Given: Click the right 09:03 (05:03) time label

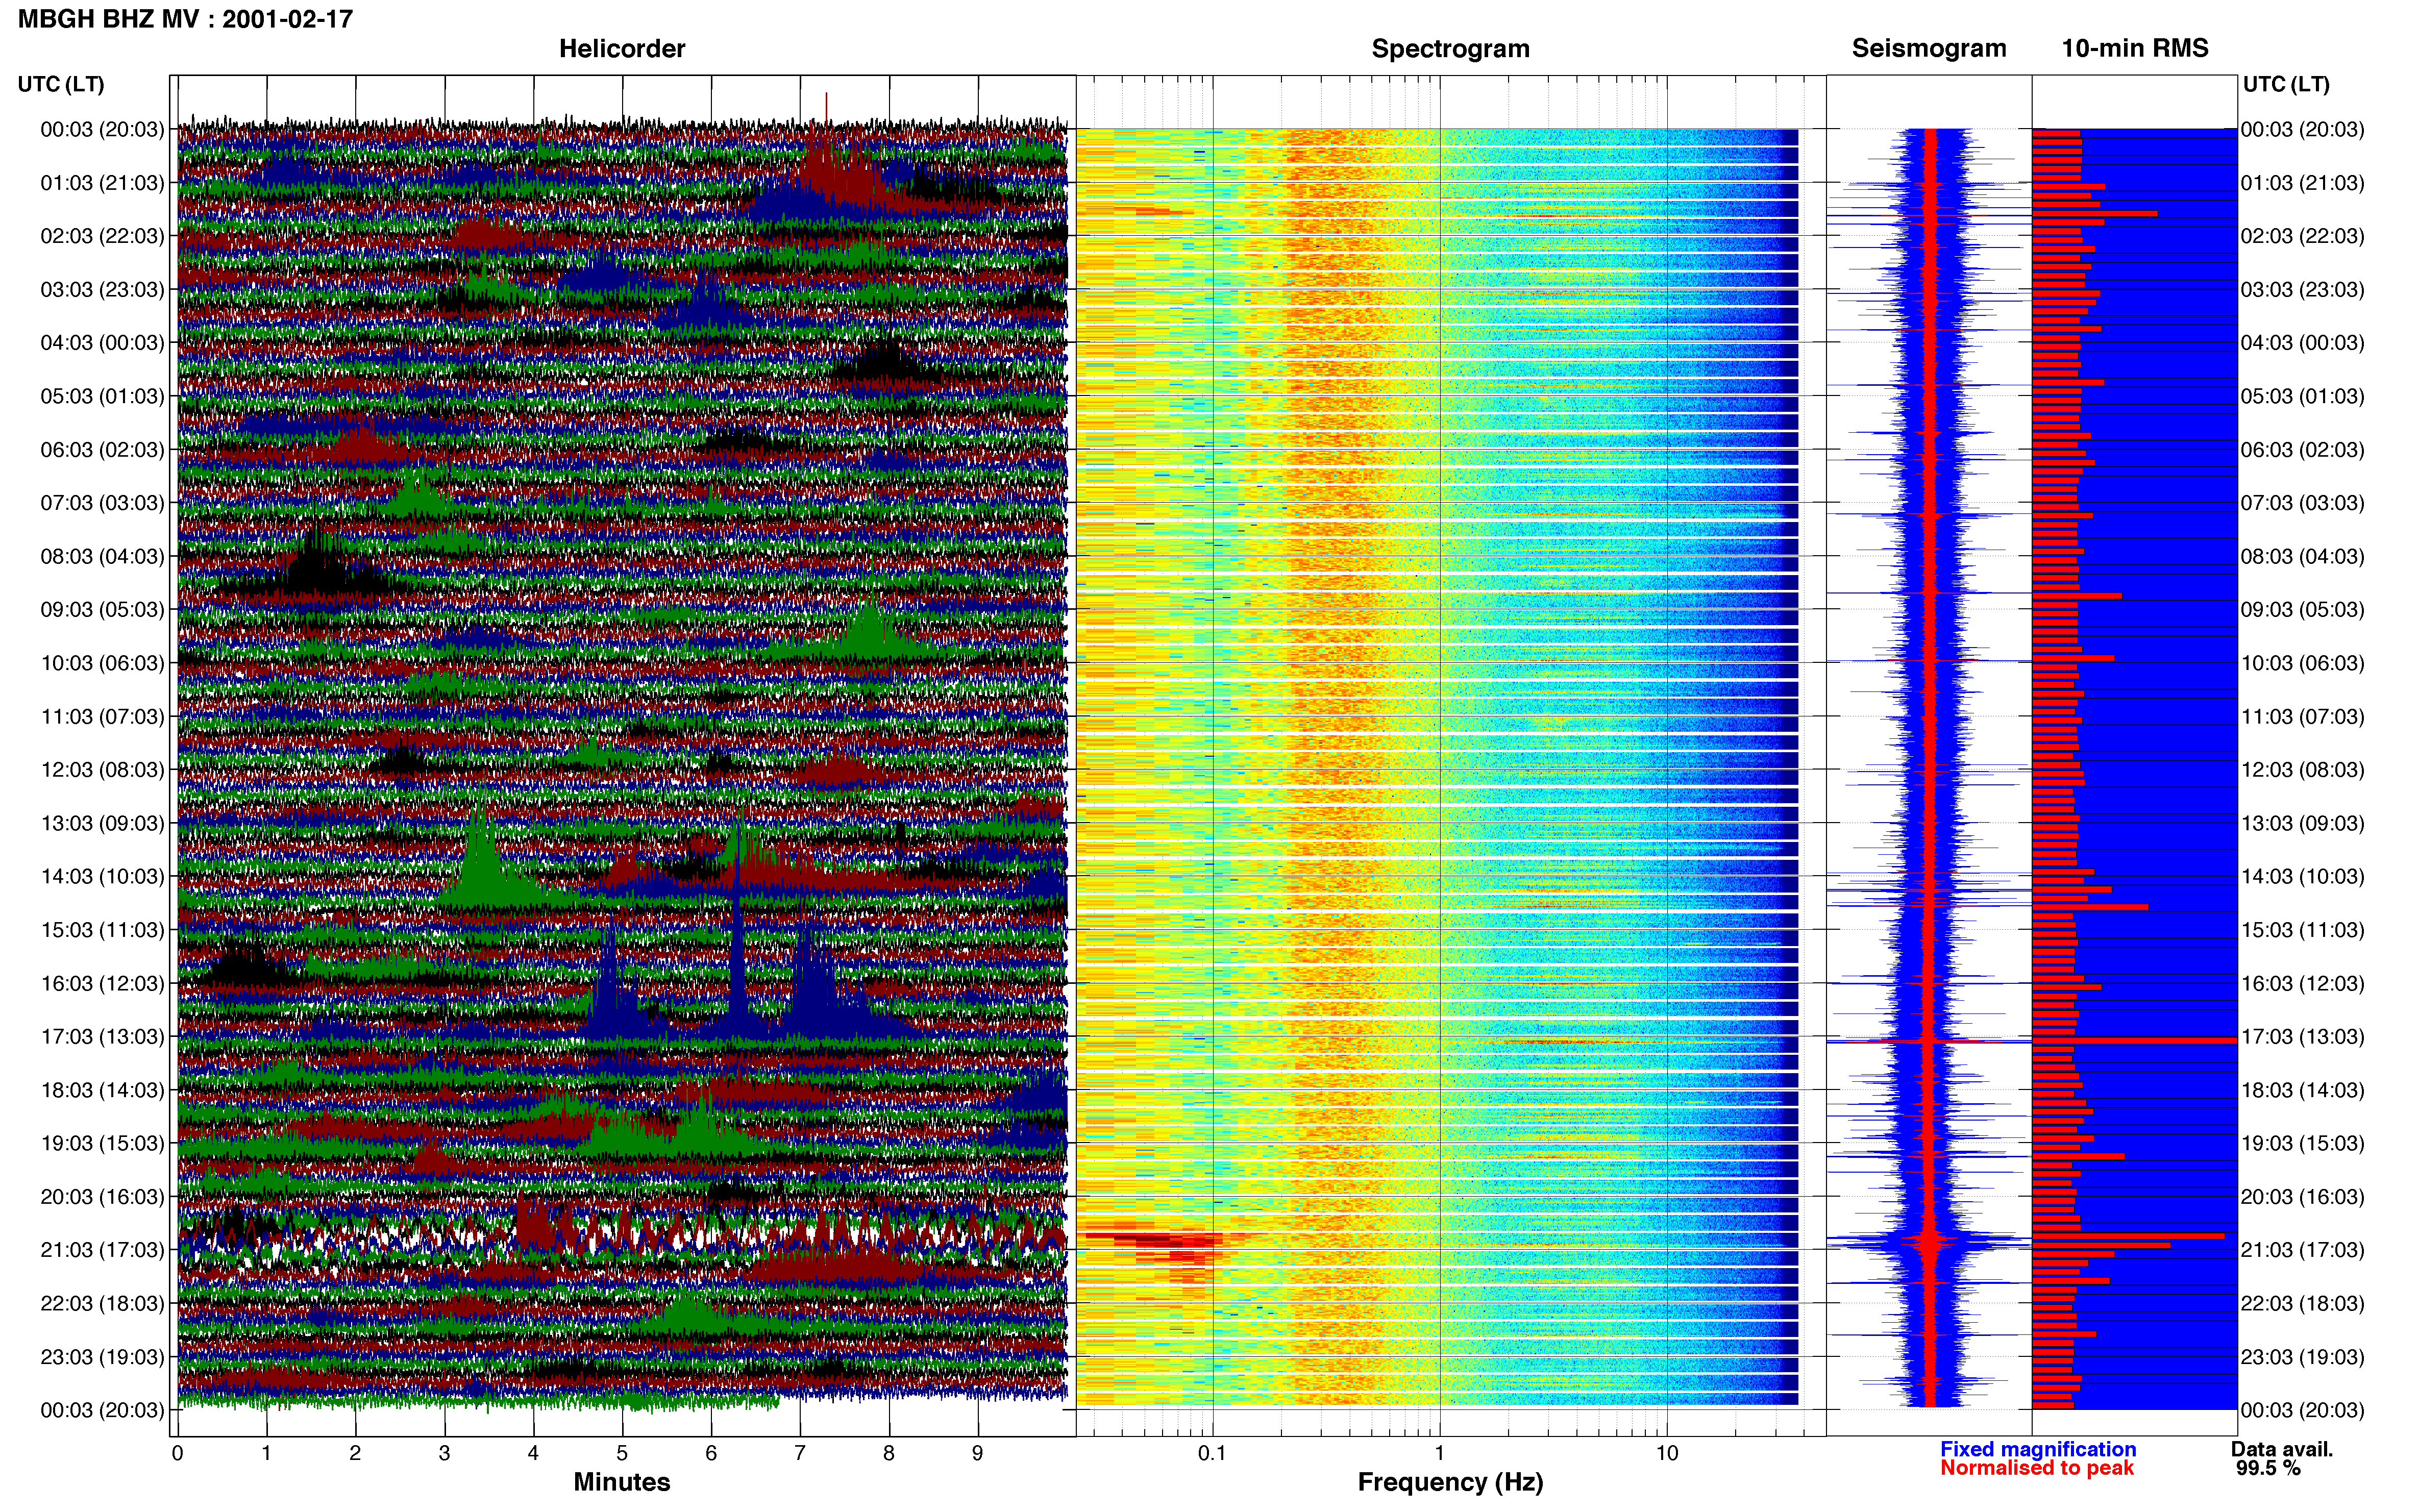Looking at the screenshot, I should (2303, 610).
